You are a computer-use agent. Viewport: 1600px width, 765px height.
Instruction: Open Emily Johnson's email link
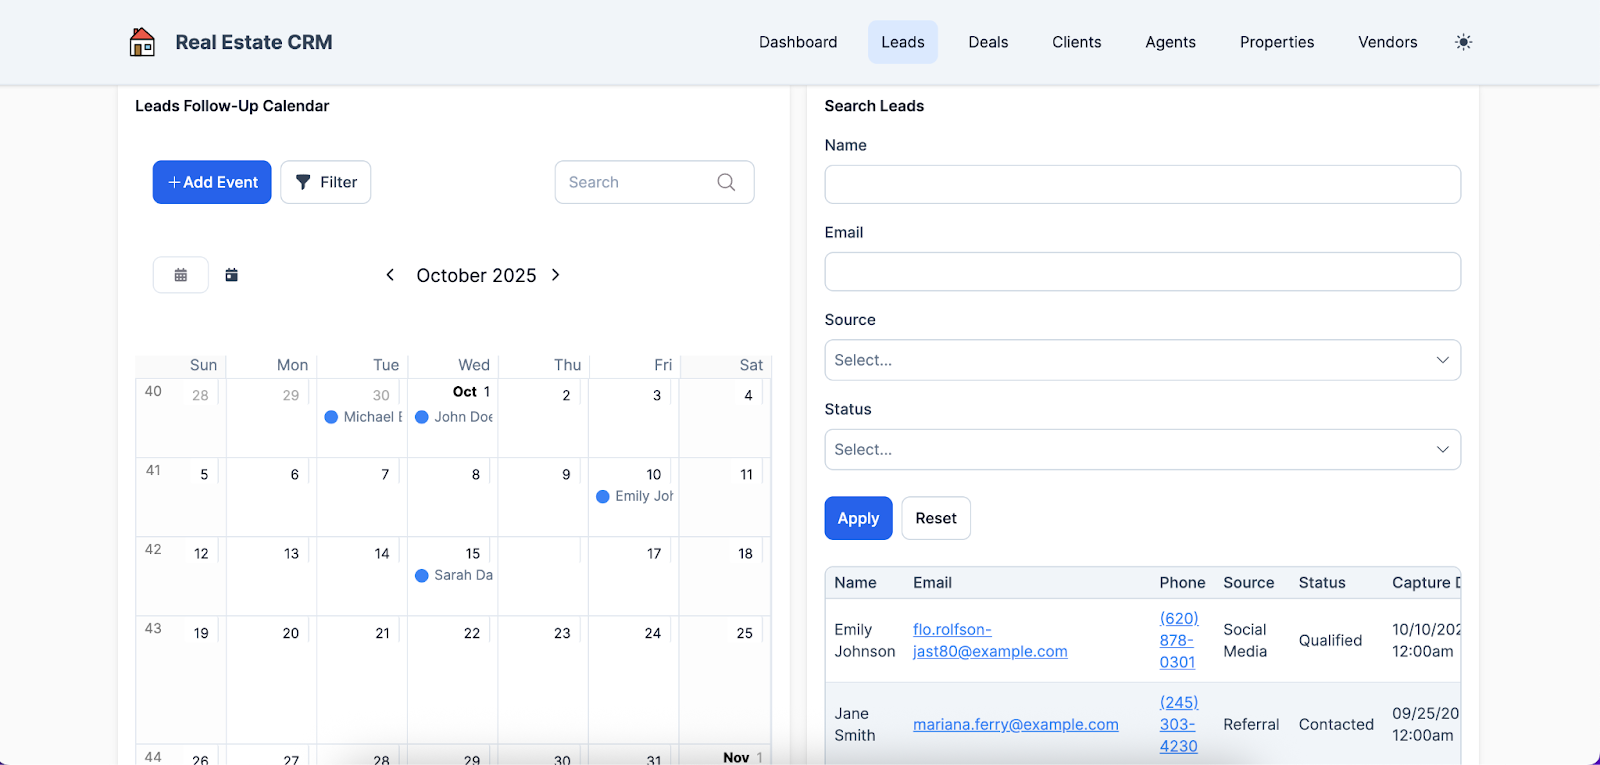click(x=989, y=640)
